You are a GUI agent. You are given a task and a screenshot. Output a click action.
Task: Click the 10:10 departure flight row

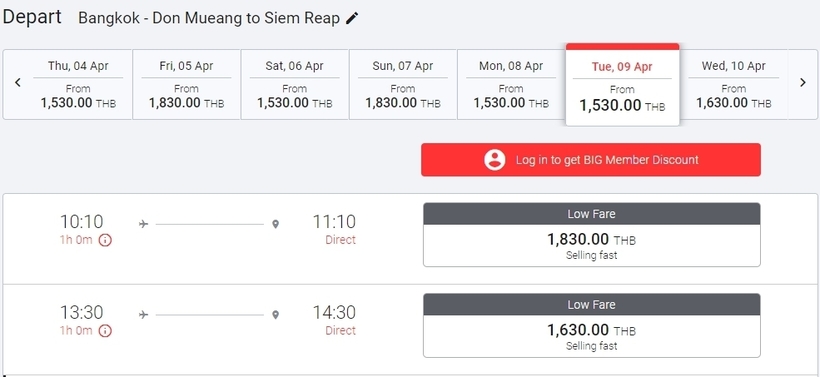[x=410, y=239]
